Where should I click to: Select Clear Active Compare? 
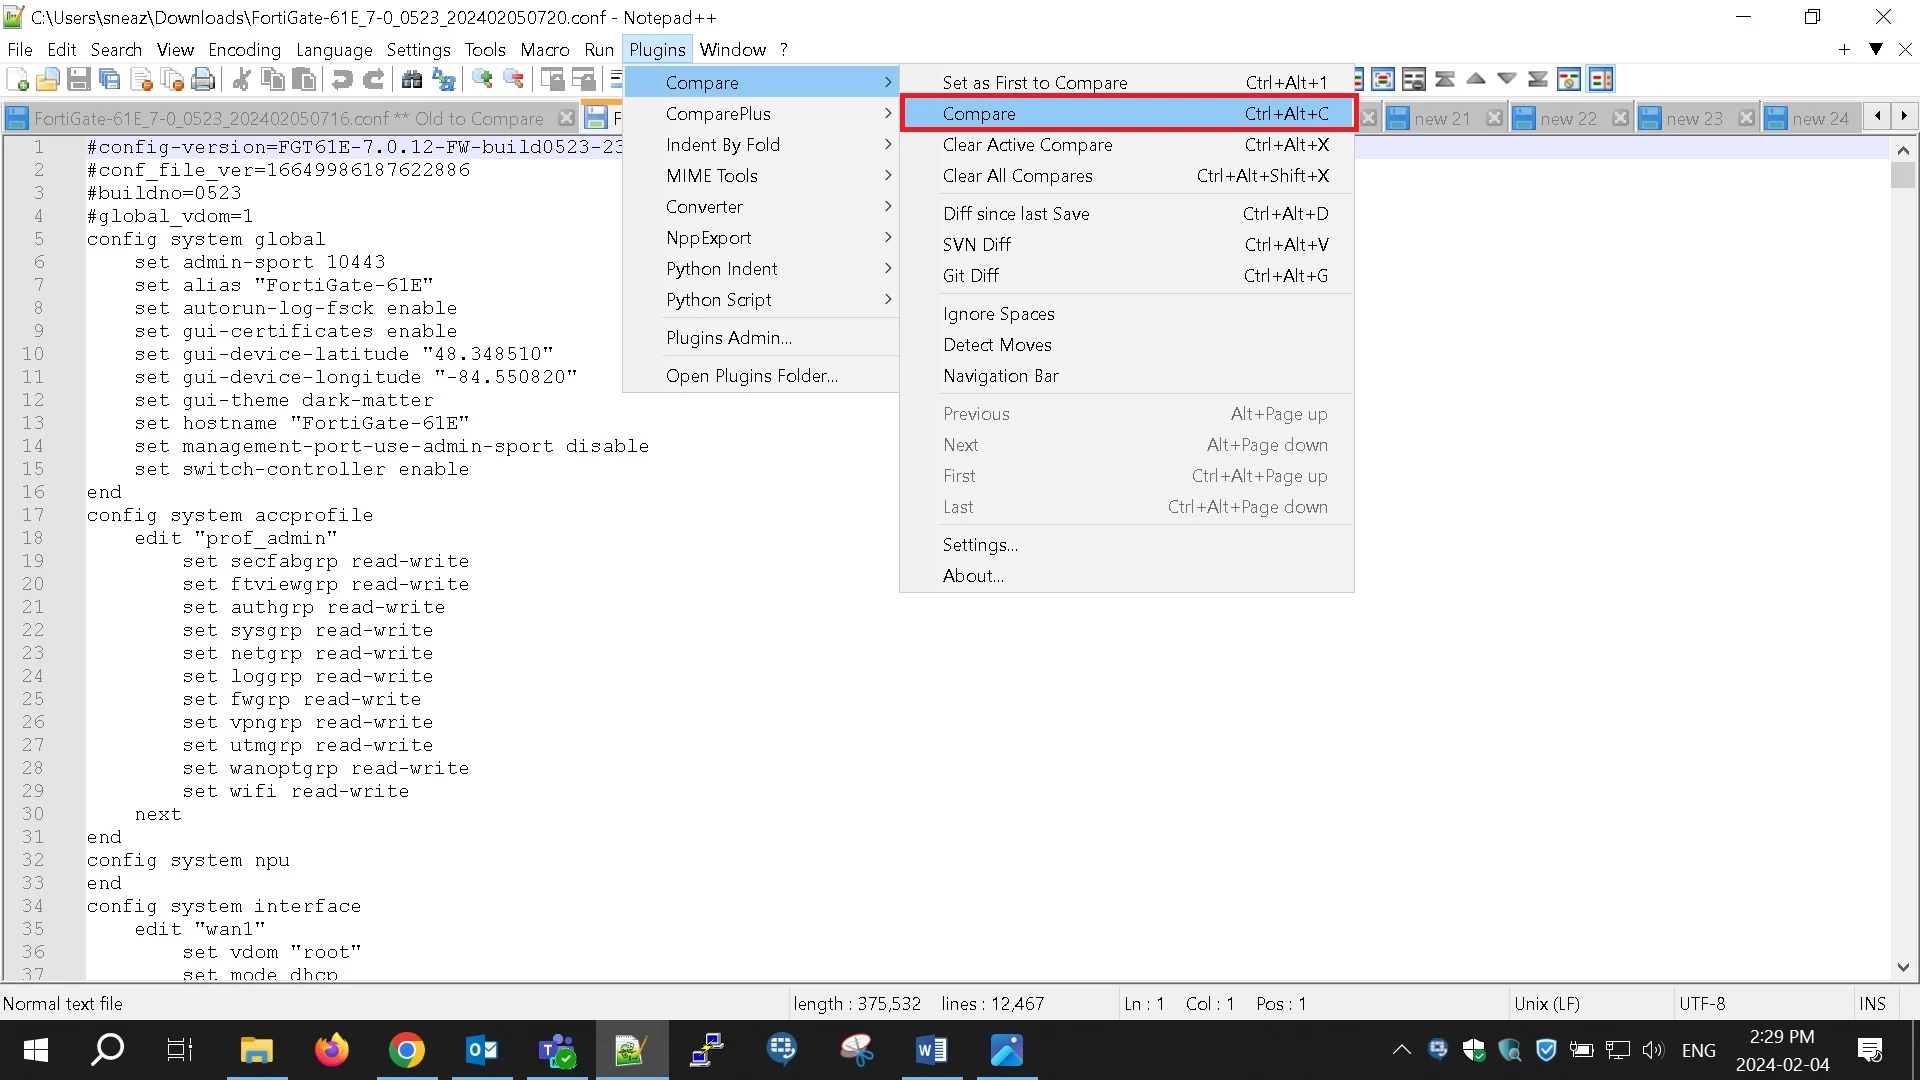point(1127,145)
